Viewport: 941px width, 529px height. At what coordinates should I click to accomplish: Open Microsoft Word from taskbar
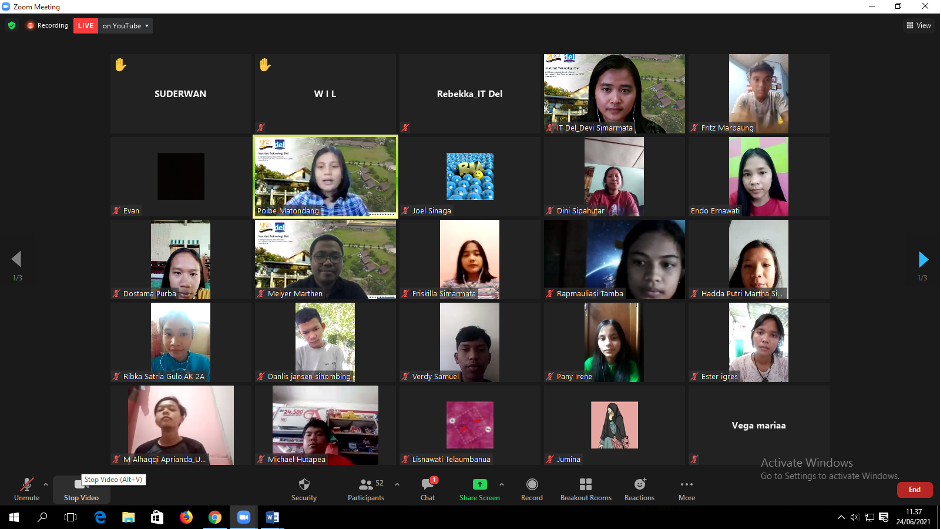tap(272, 517)
